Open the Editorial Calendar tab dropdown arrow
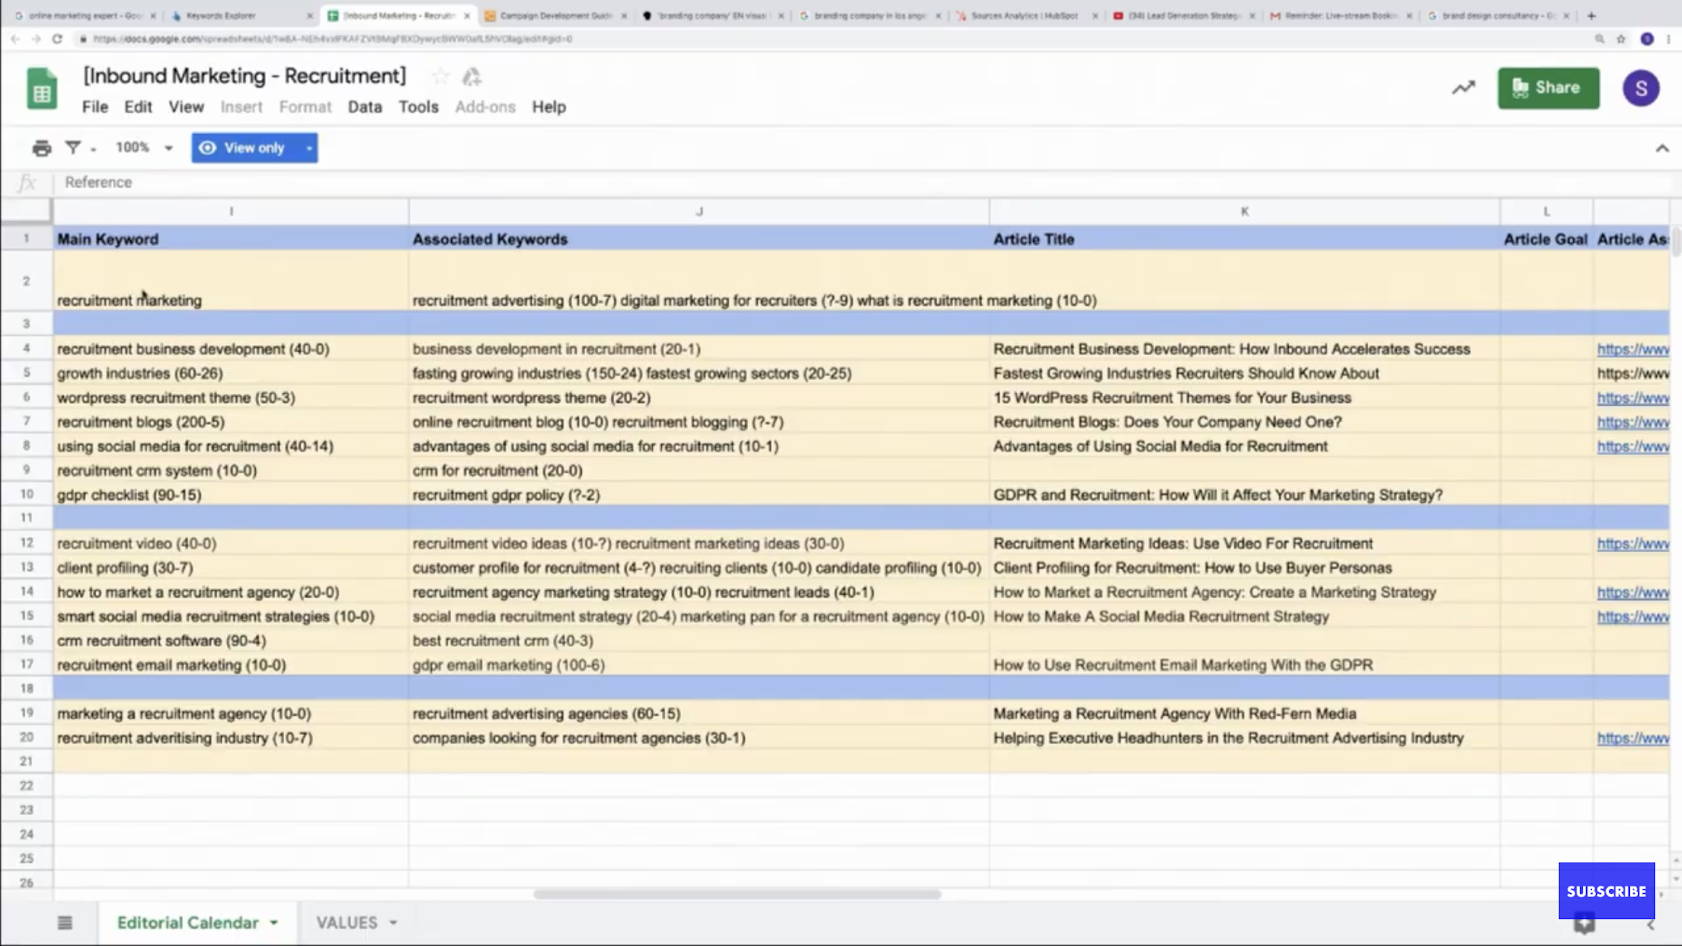This screenshot has height=946, width=1682. 274,922
